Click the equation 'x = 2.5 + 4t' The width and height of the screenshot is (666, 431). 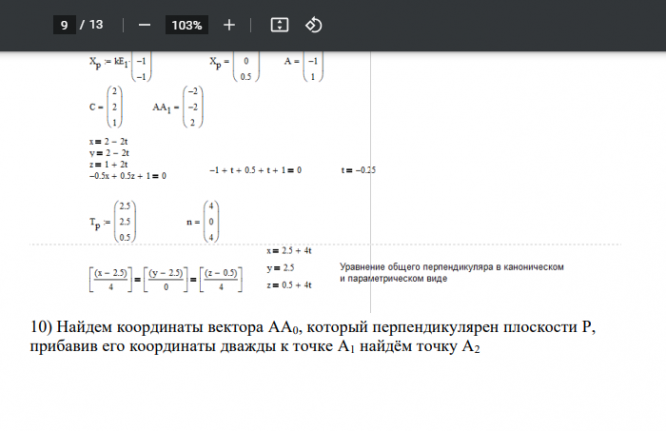point(289,251)
